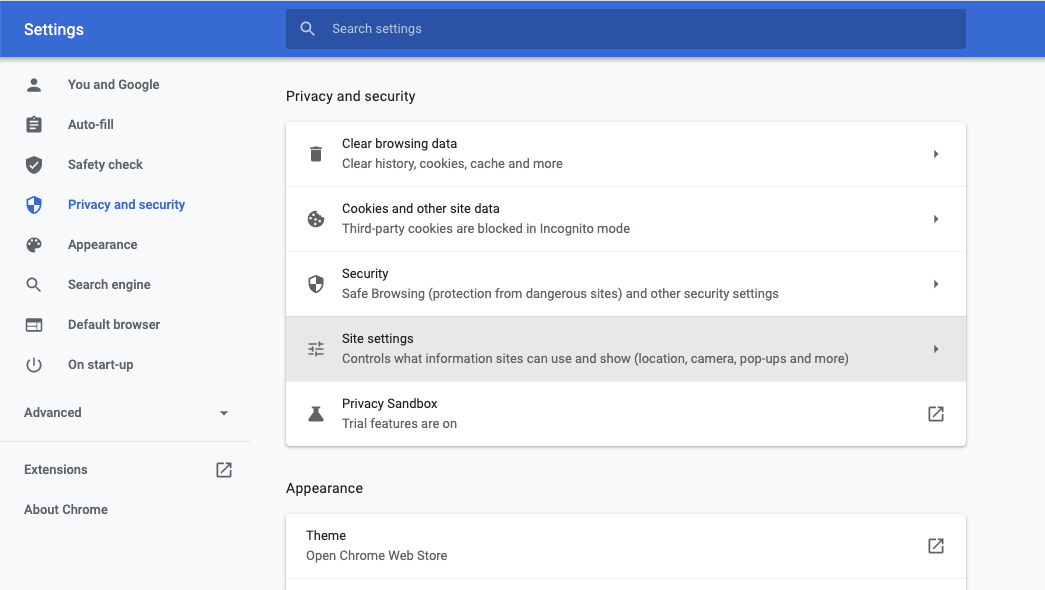1045x590 pixels.
Task: Click the open-in-new icon in the Theme row
Action: pyautogui.click(x=936, y=546)
